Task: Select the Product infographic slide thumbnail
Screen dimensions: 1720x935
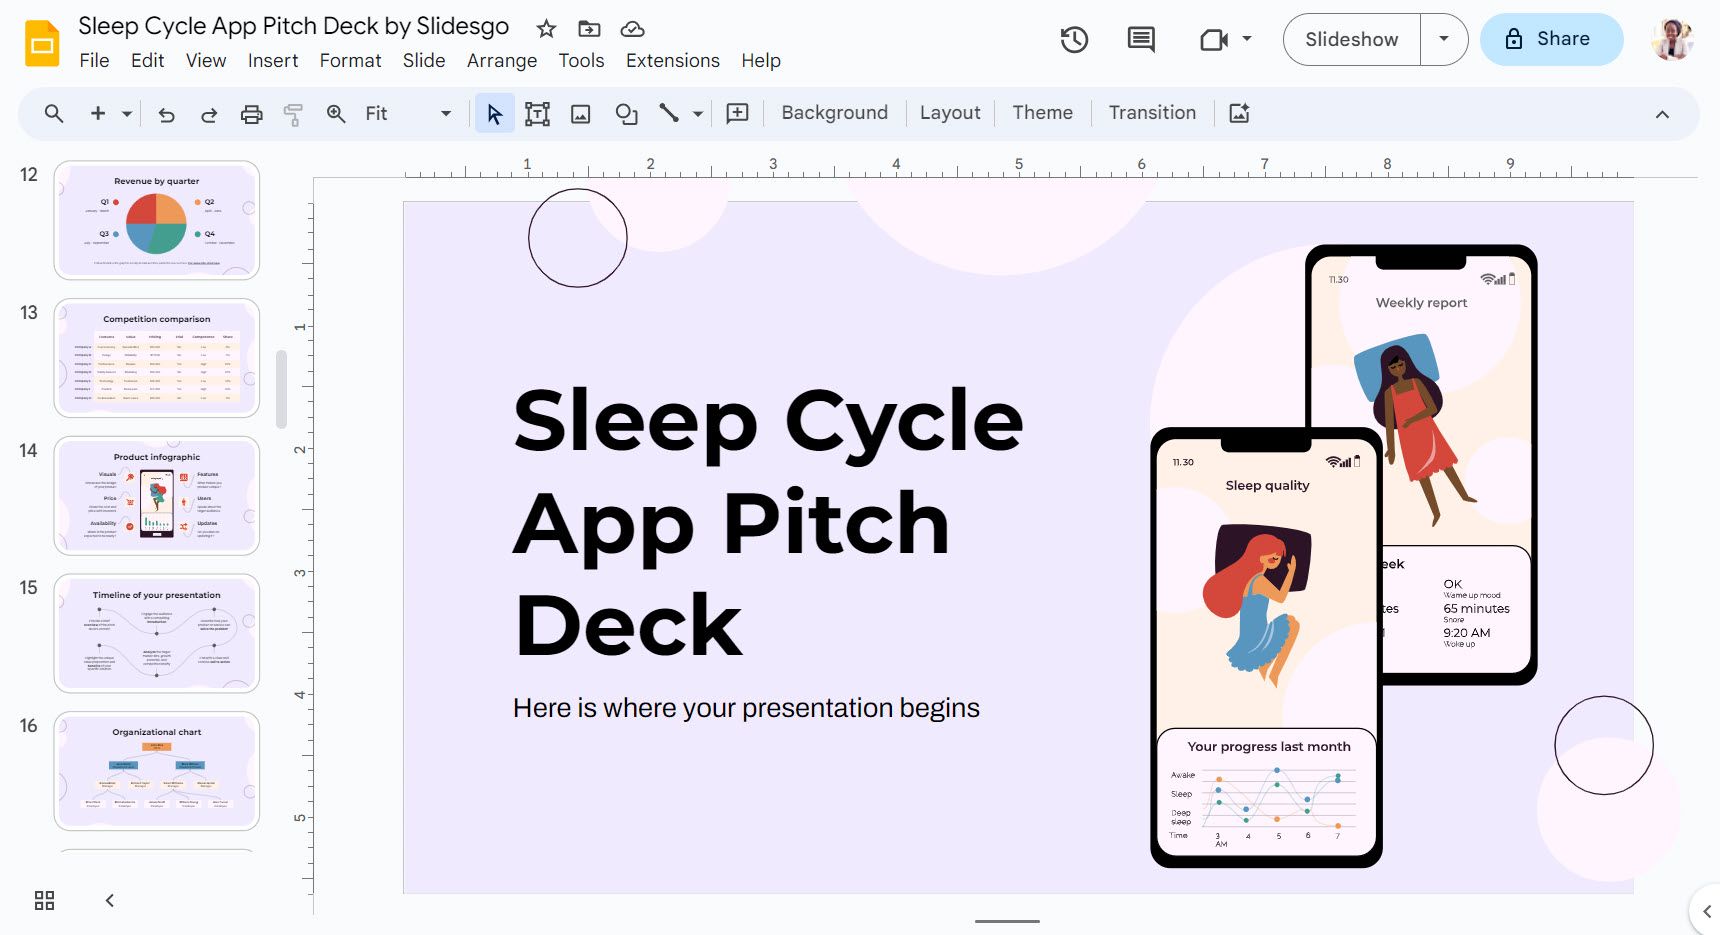Action: click(x=157, y=496)
